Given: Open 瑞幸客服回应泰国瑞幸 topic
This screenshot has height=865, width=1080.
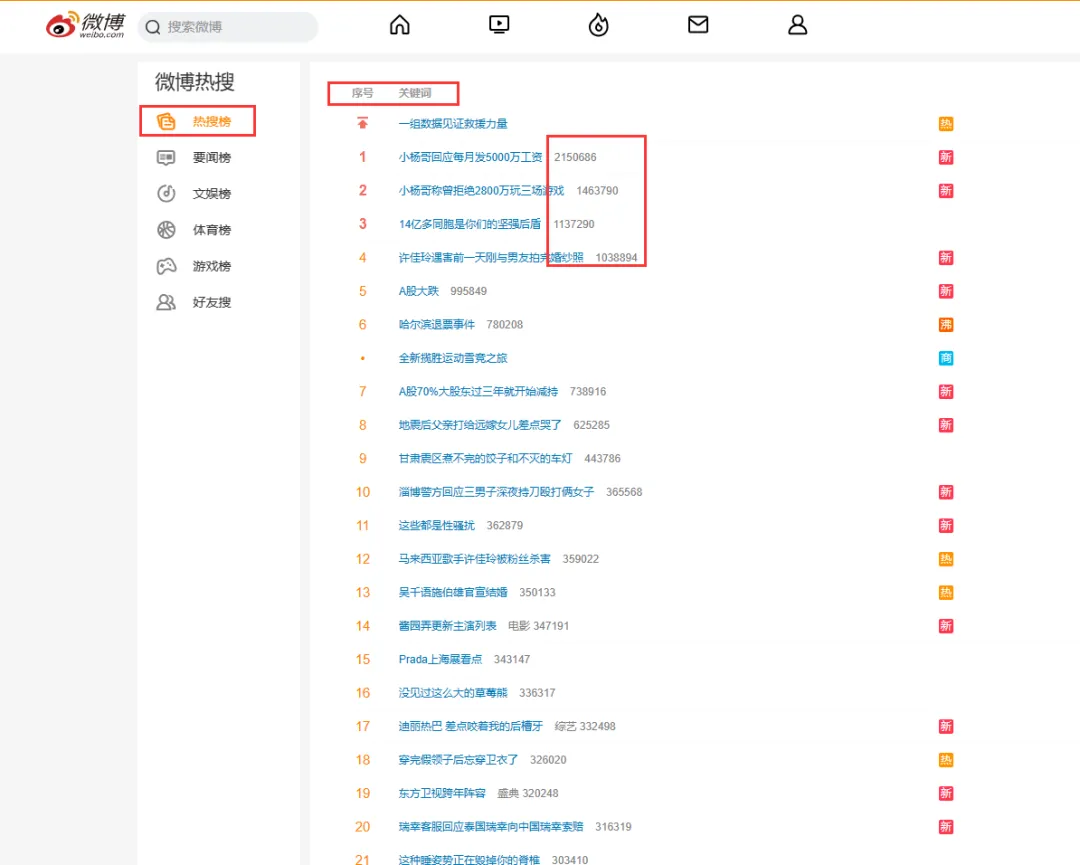Looking at the screenshot, I should tap(490, 827).
